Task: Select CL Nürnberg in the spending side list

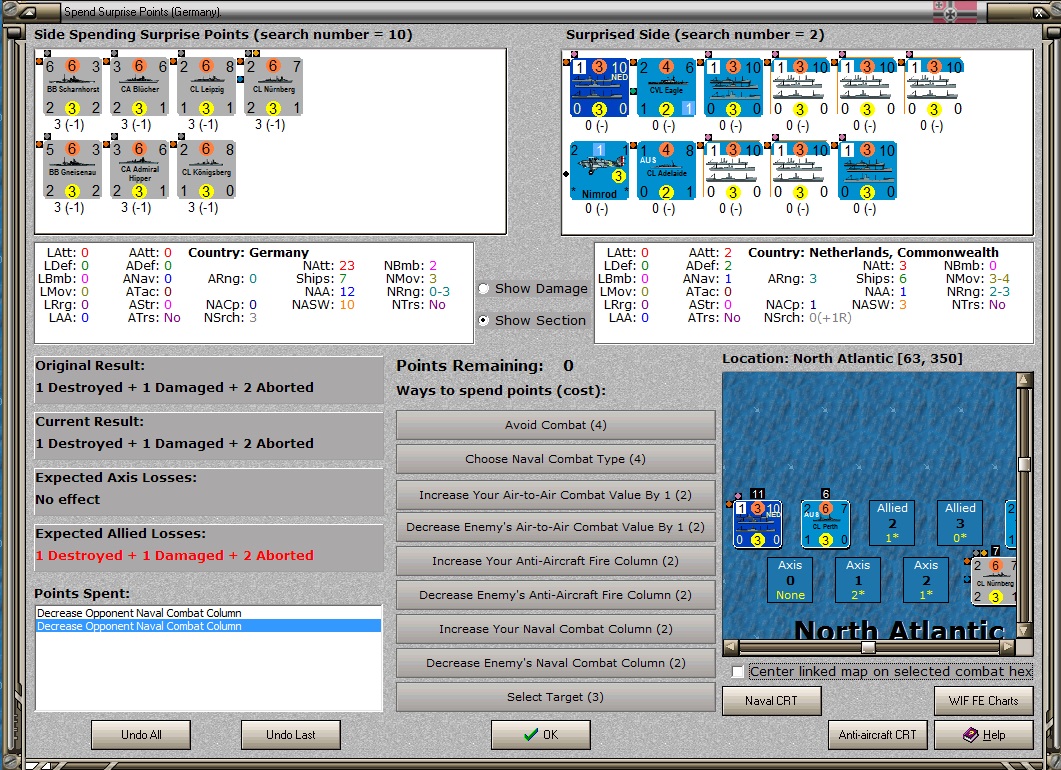Action: [x=273, y=87]
